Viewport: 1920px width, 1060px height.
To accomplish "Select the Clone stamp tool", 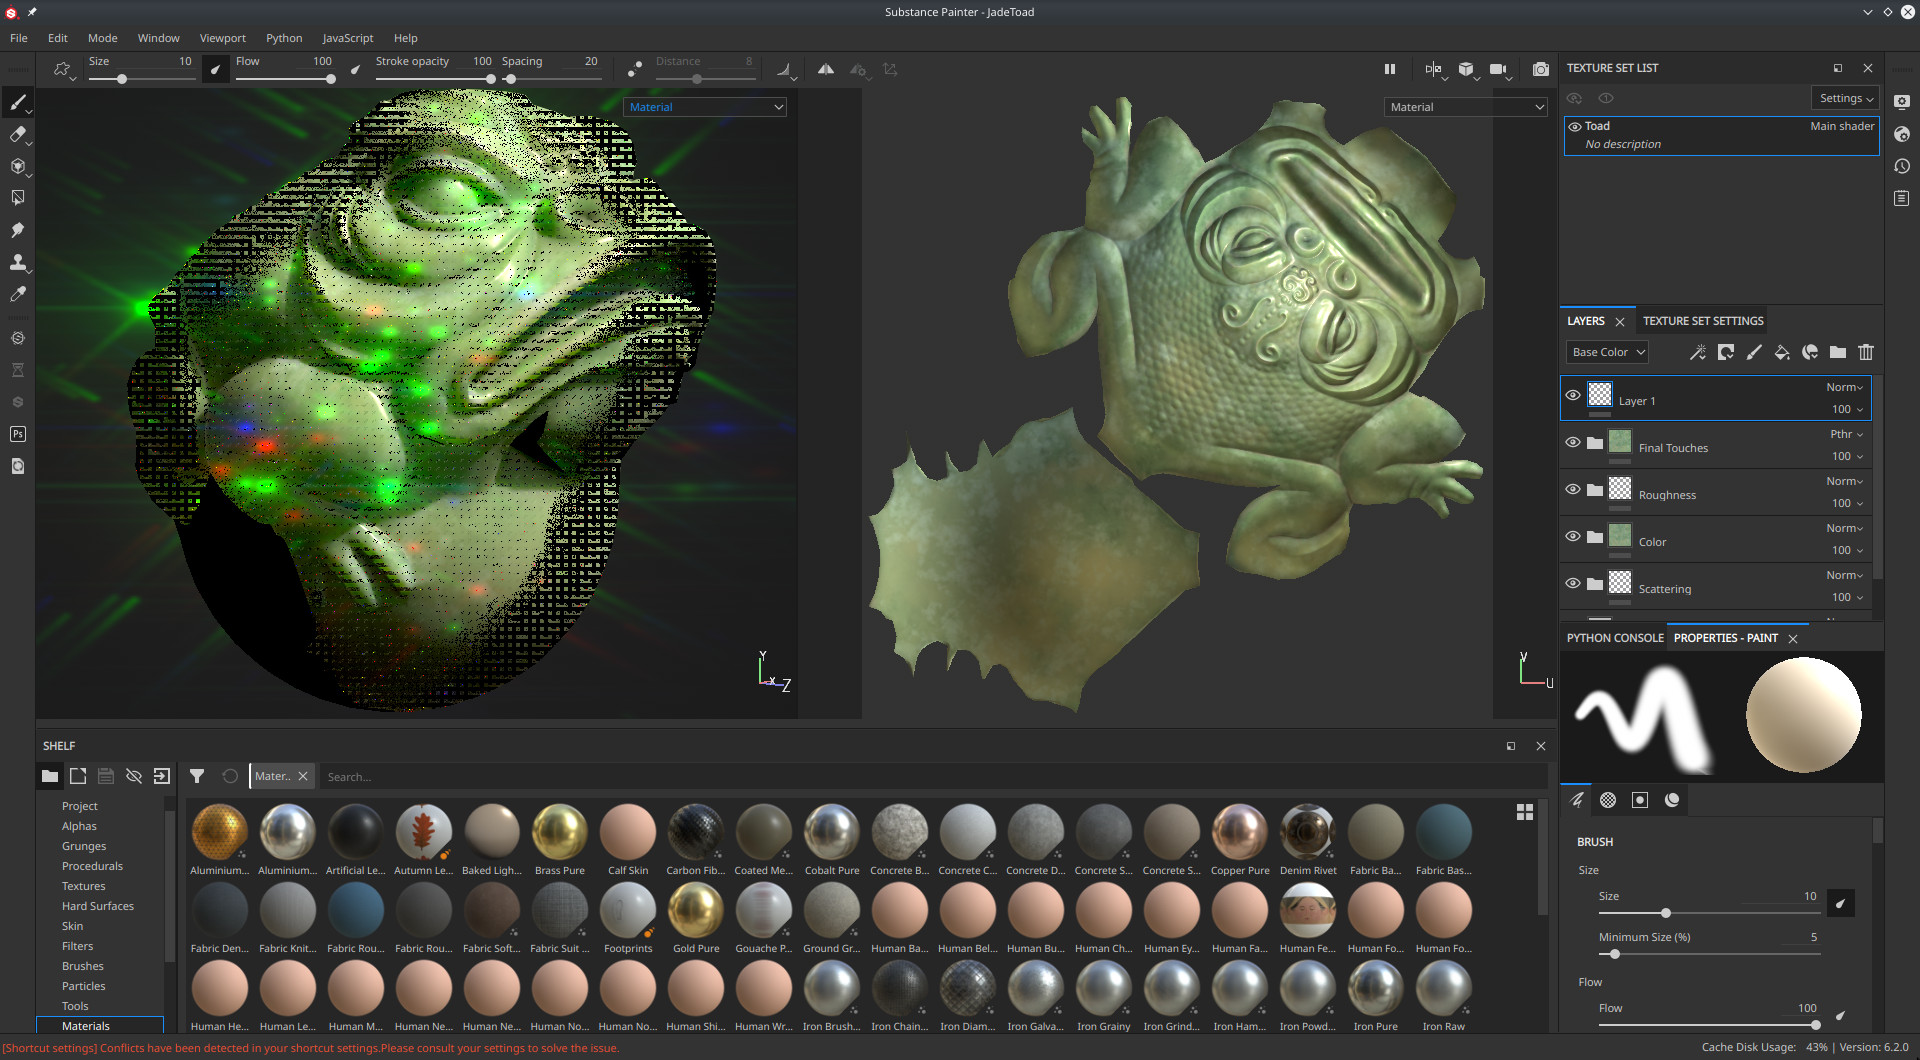I will click(18, 262).
